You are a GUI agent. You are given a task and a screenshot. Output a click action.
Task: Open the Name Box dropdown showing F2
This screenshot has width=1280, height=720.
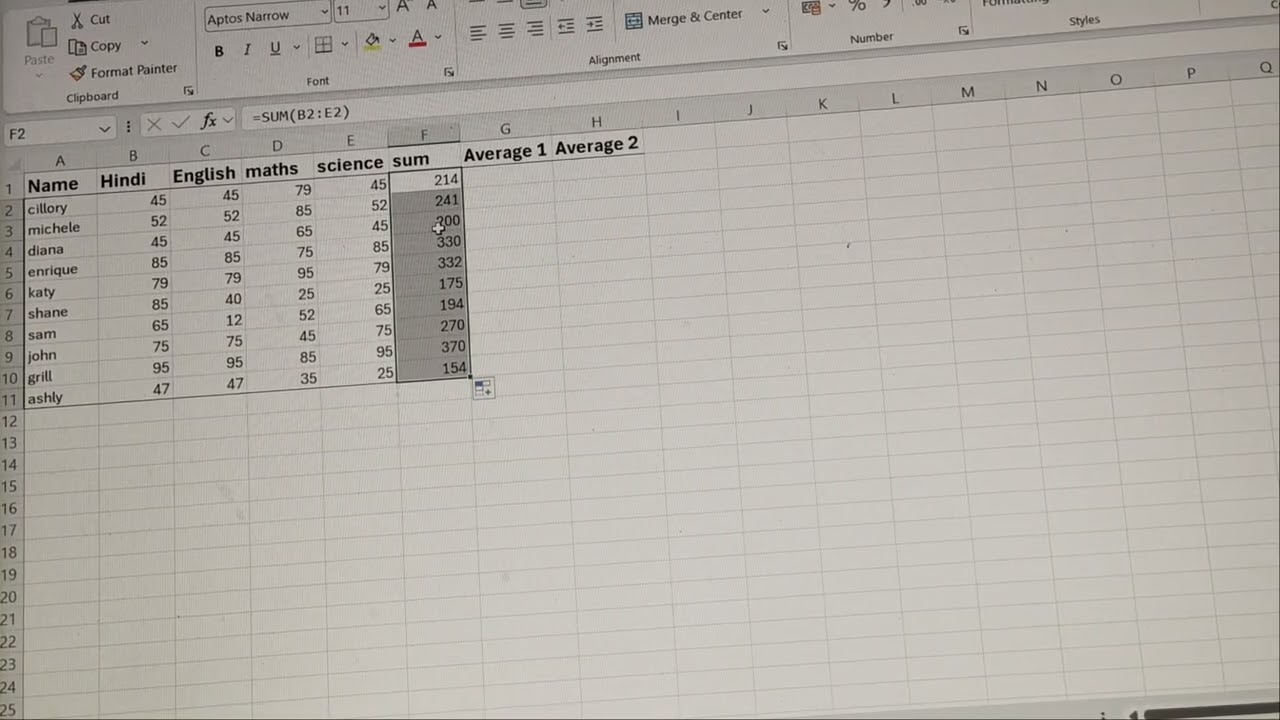(x=105, y=129)
